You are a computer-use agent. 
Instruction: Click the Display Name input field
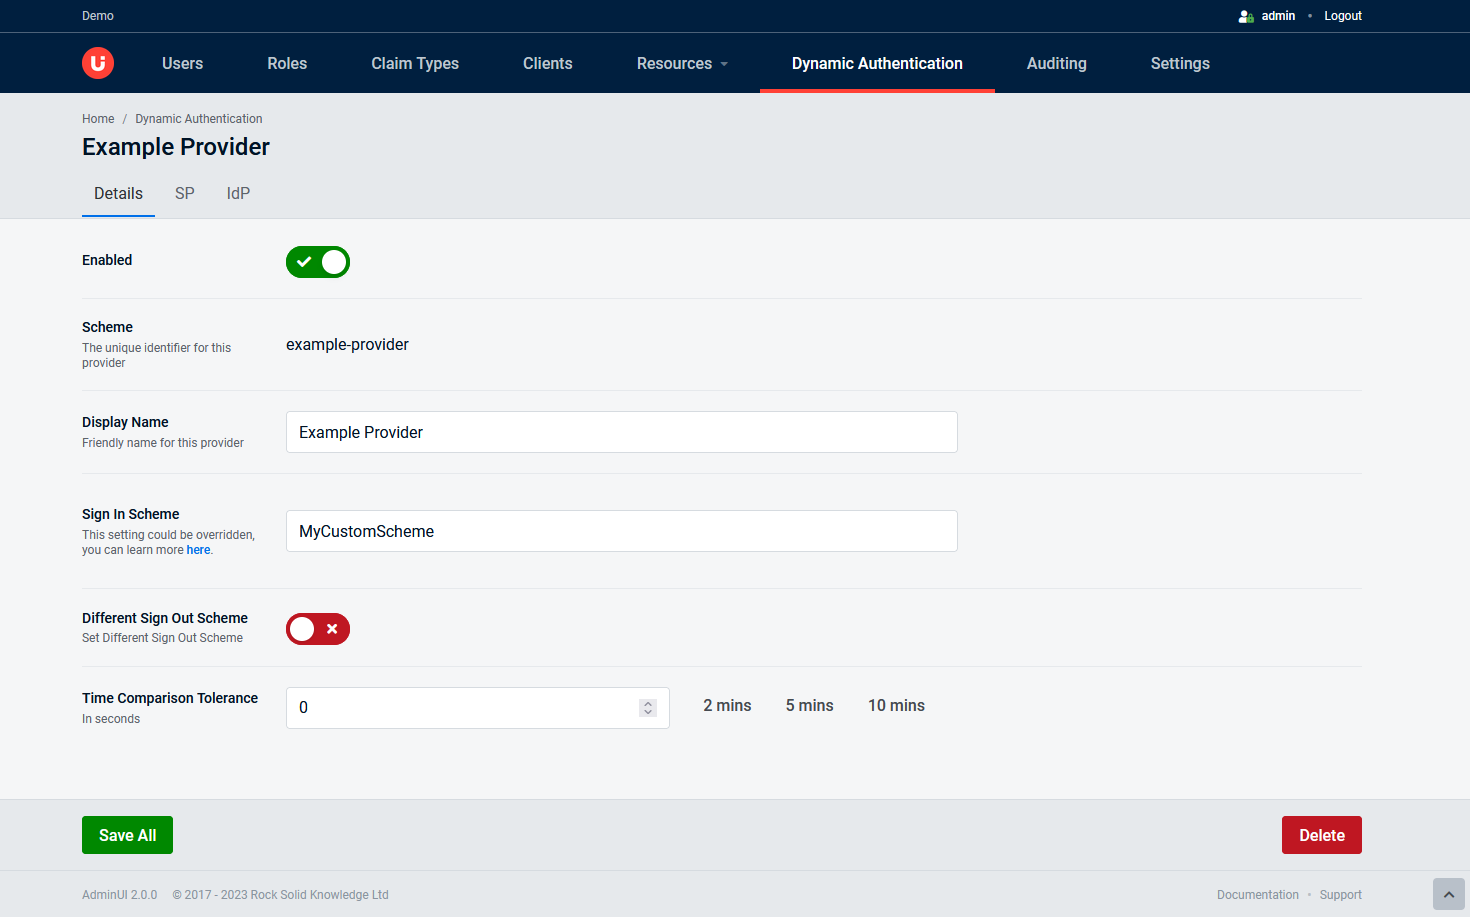(x=620, y=432)
